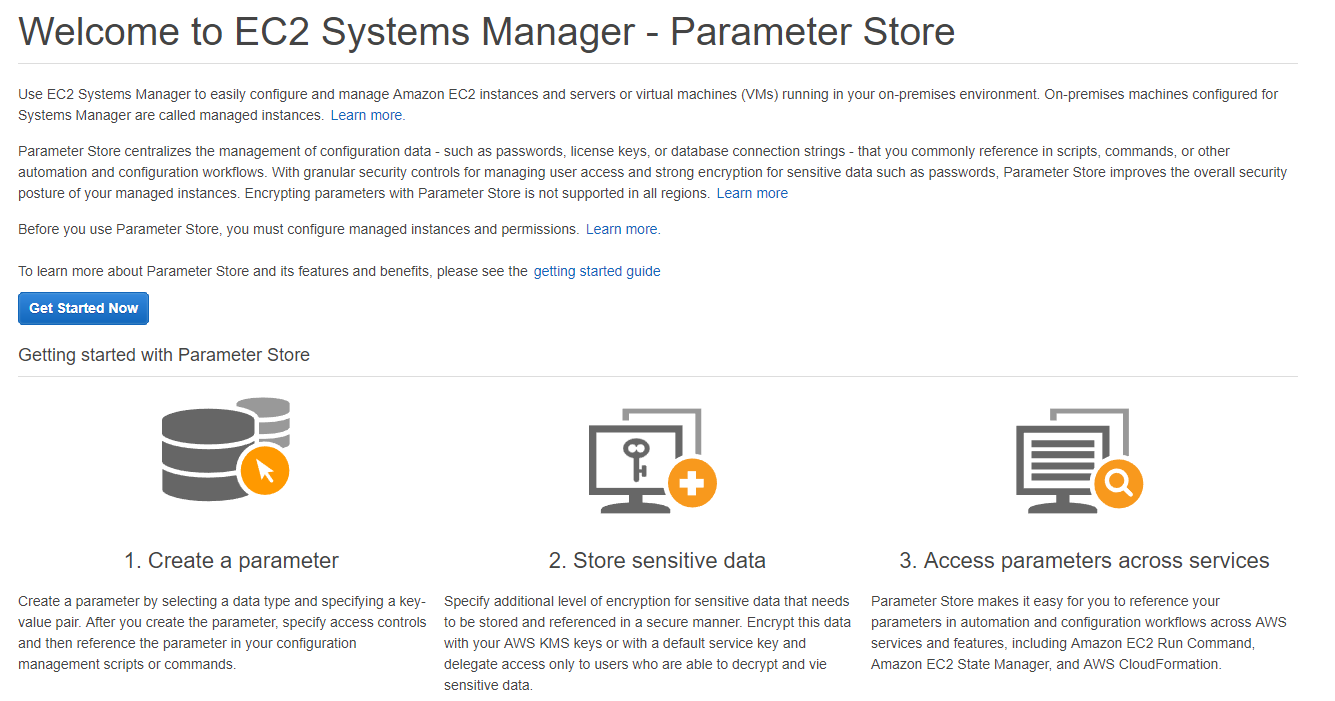Click the orange cursor badge on database icon
Viewport: 1335px width, 701px height.
click(x=264, y=469)
